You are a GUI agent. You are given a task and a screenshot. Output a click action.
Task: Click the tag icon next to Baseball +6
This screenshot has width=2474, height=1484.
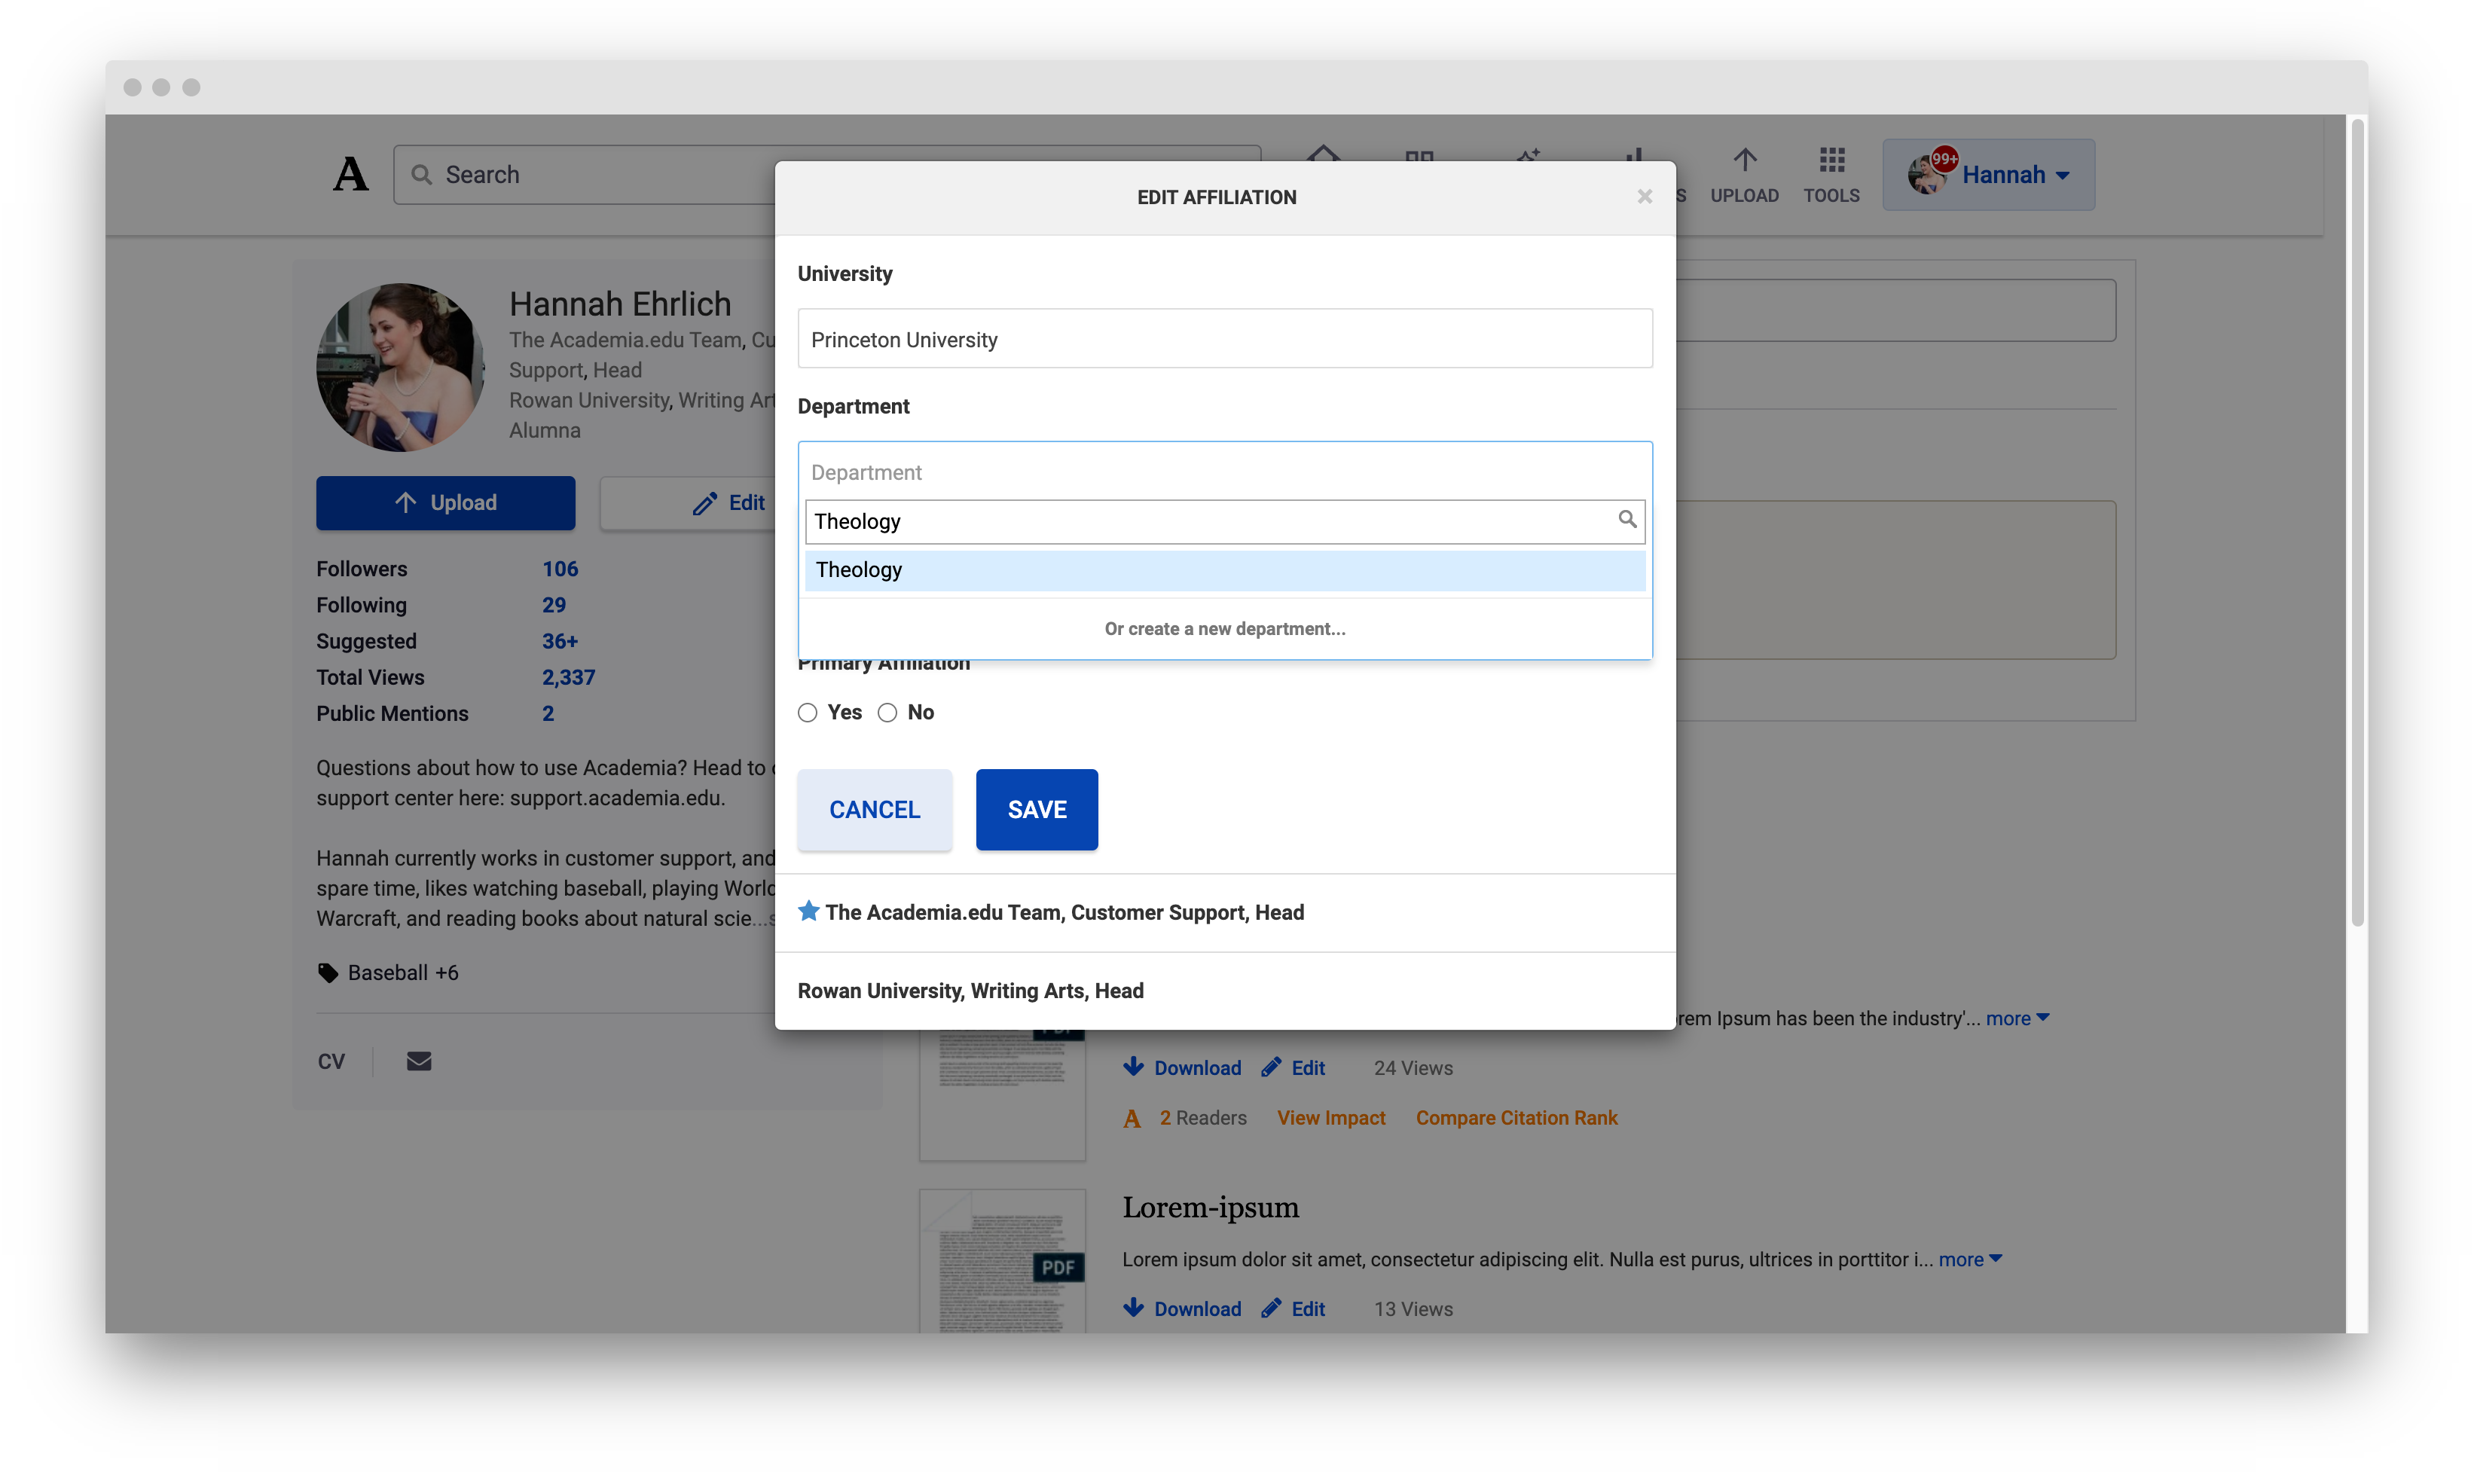click(x=327, y=971)
